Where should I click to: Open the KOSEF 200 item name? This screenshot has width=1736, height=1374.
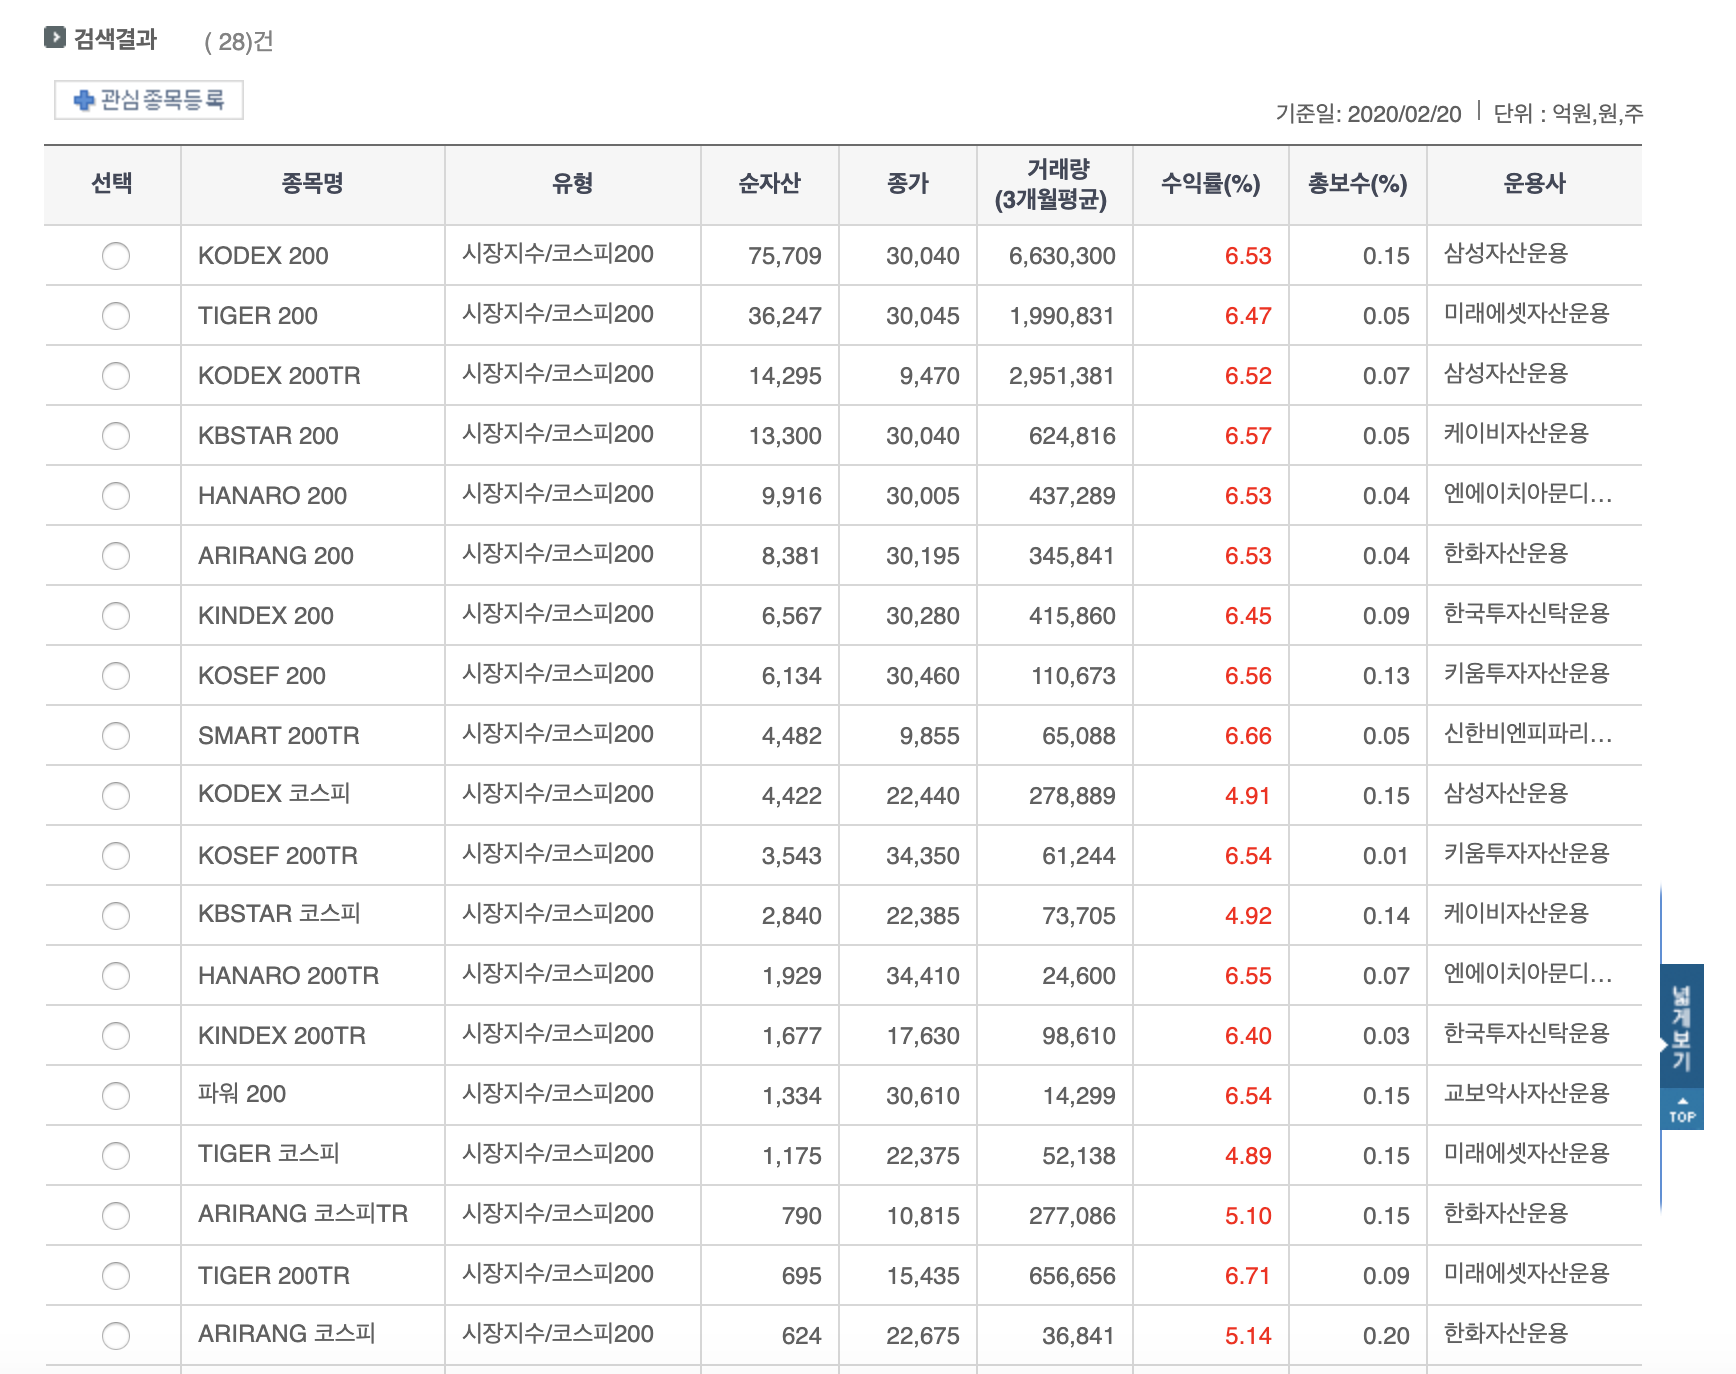(262, 676)
